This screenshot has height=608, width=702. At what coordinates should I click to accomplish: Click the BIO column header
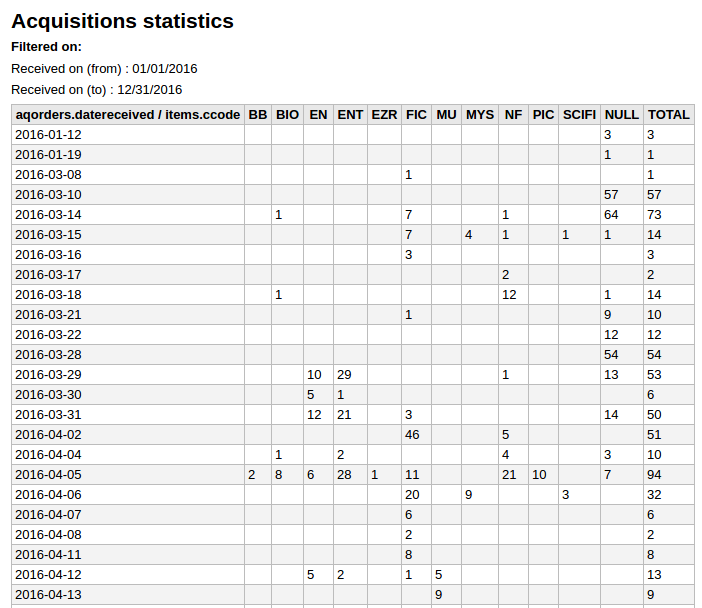(x=287, y=115)
